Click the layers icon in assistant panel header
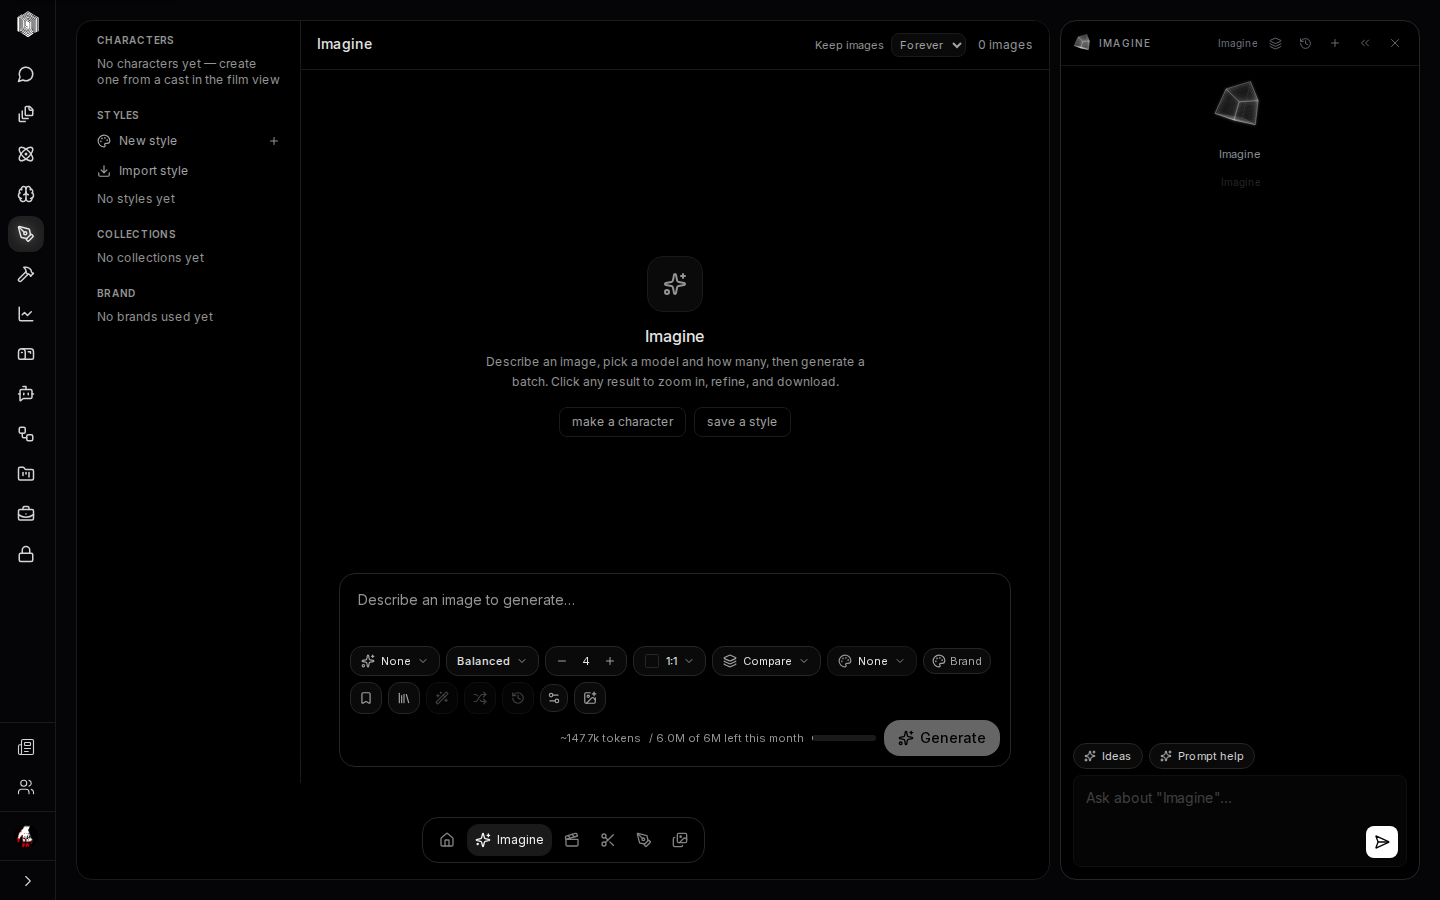Image resolution: width=1440 pixels, height=900 pixels. [x=1275, y=43]
